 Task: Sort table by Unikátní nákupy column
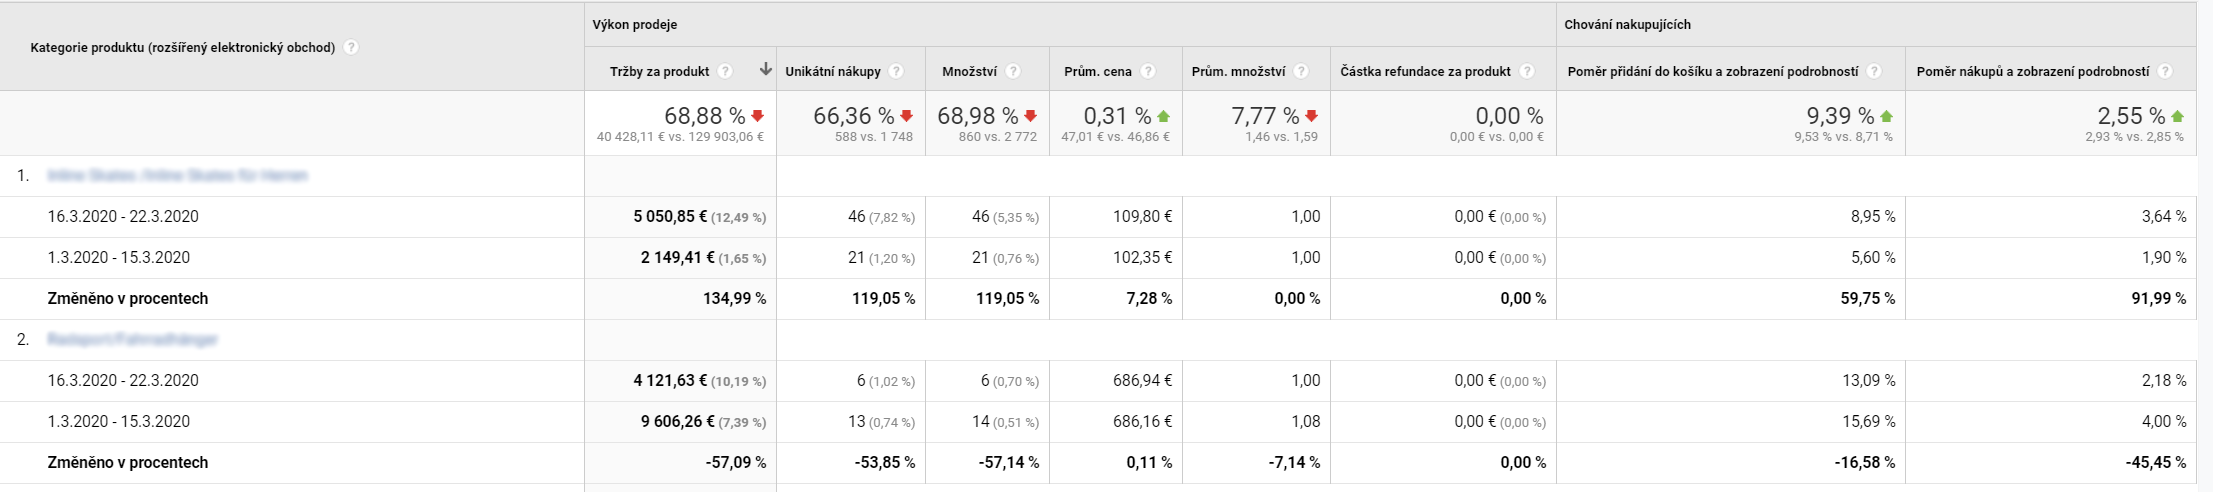coord(833,71)
